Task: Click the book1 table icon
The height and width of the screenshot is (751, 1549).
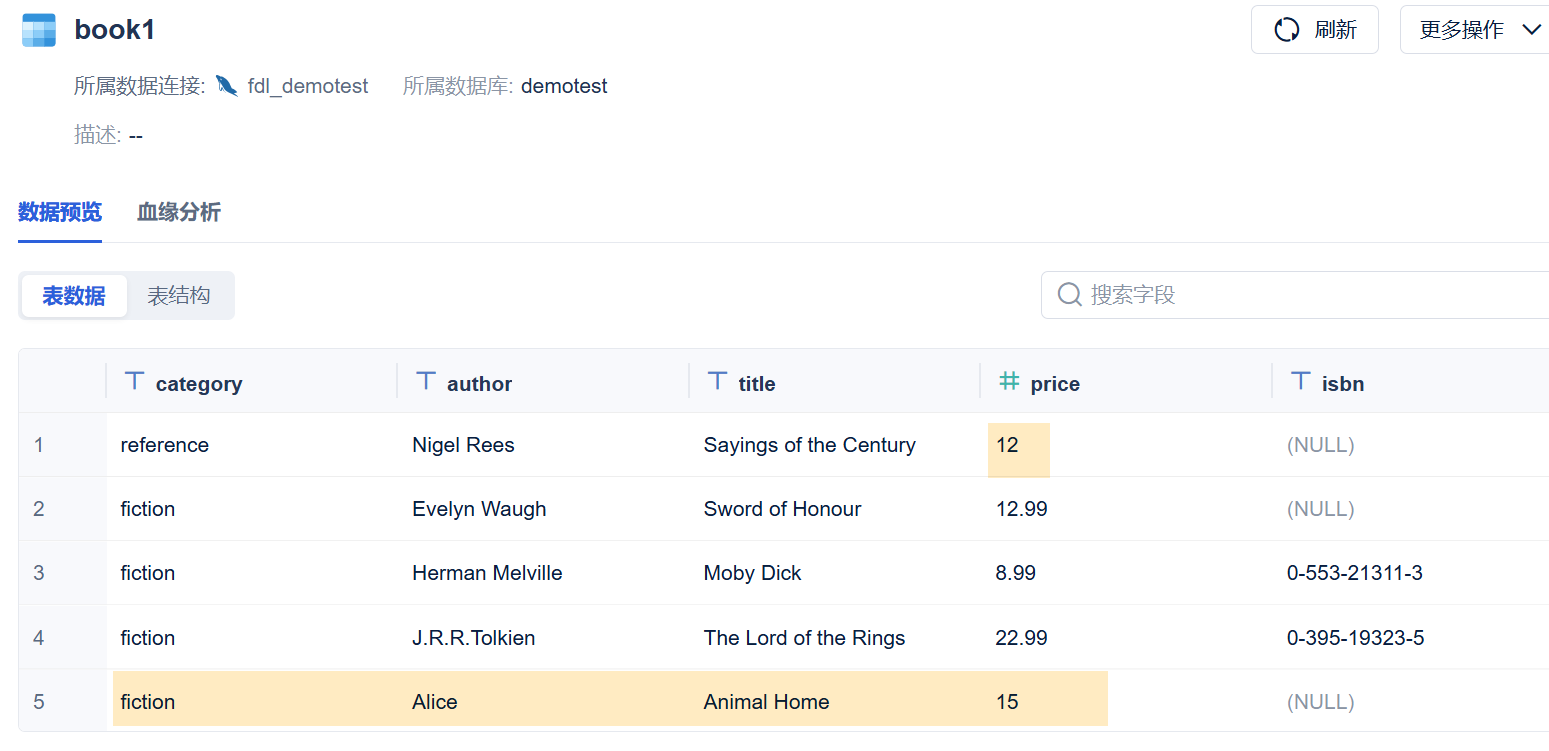Action: [x=39, y=30]
